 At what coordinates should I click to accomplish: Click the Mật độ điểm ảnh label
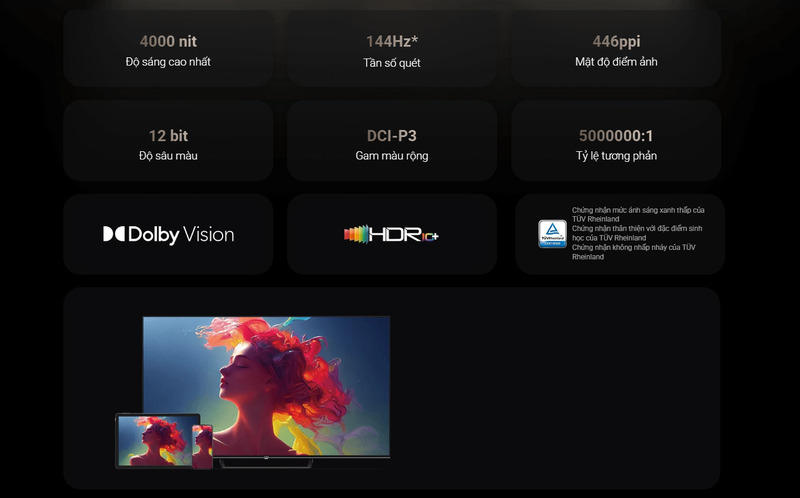click(616, 62)
